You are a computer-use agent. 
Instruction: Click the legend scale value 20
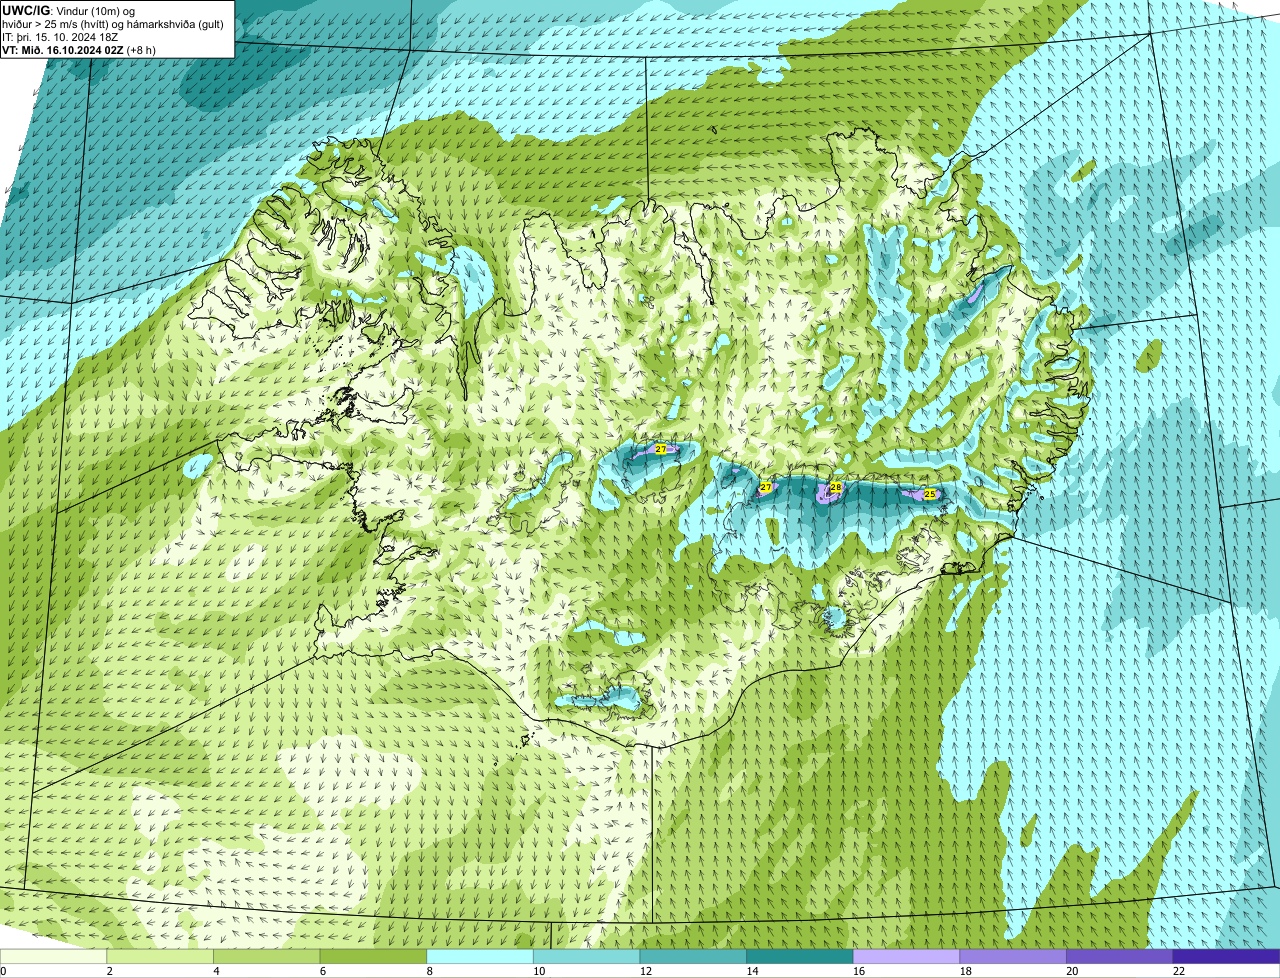tap(1072, 970)
